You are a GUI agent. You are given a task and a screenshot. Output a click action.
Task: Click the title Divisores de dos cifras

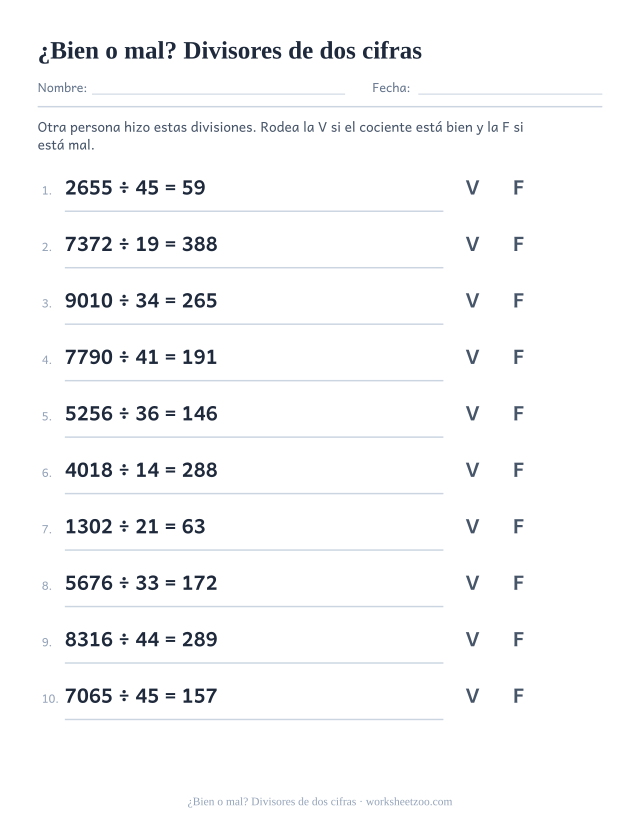click(x=302, y=51)
